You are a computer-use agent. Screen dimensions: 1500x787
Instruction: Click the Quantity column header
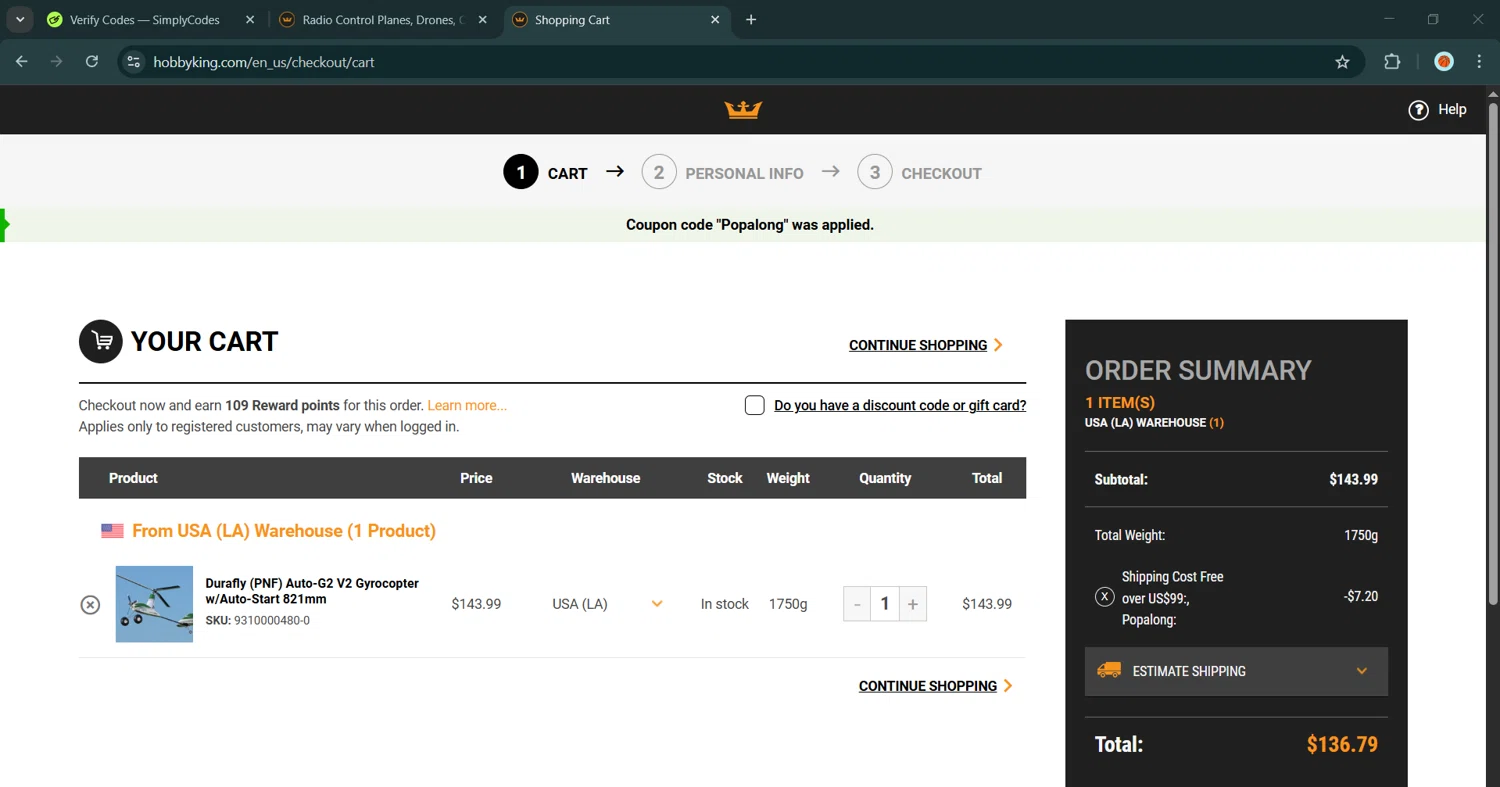click(x=885, y=478)
